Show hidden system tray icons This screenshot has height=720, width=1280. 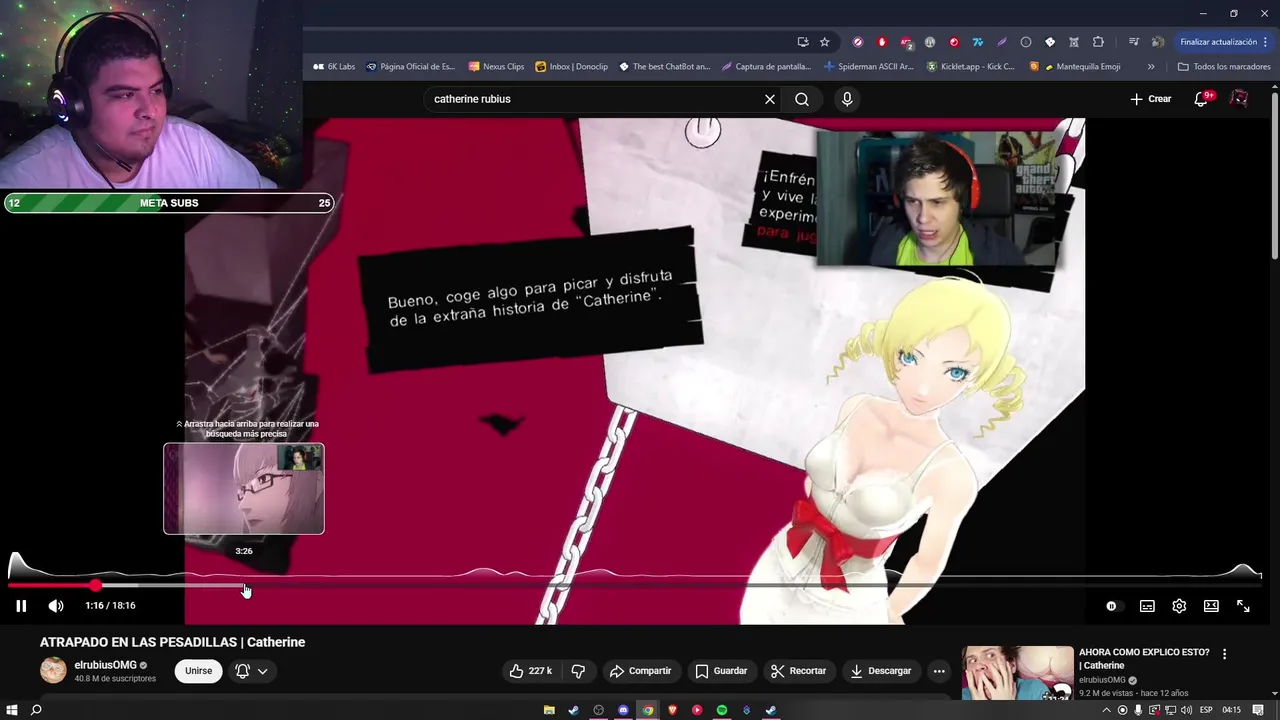[x=1106, y=710]
